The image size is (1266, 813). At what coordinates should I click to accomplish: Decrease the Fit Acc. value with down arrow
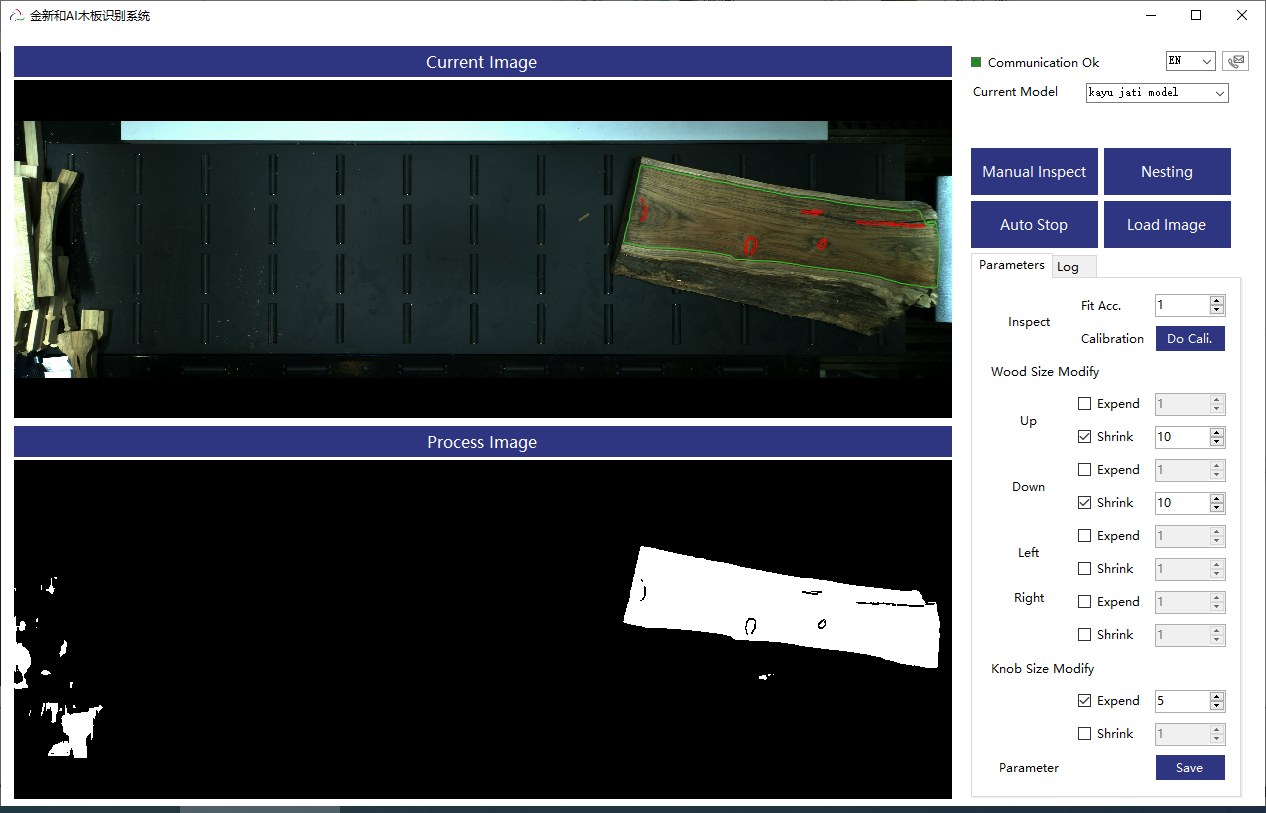point(1217,310)
